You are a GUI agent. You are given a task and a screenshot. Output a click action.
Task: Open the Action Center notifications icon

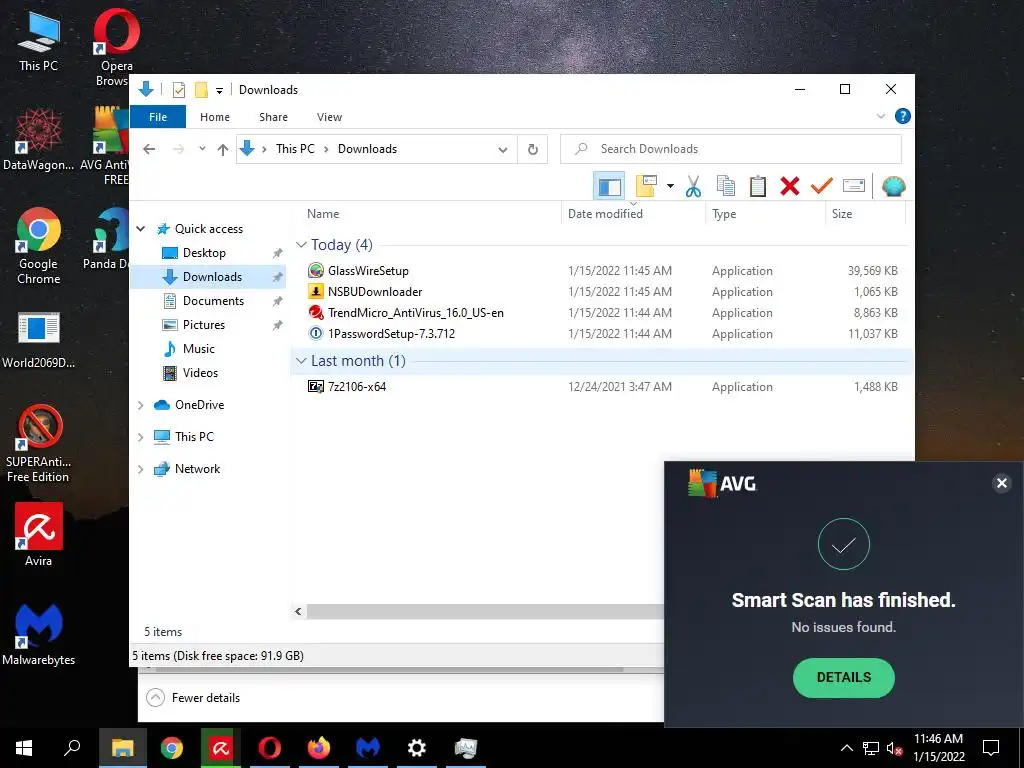[x=991, y=748]
